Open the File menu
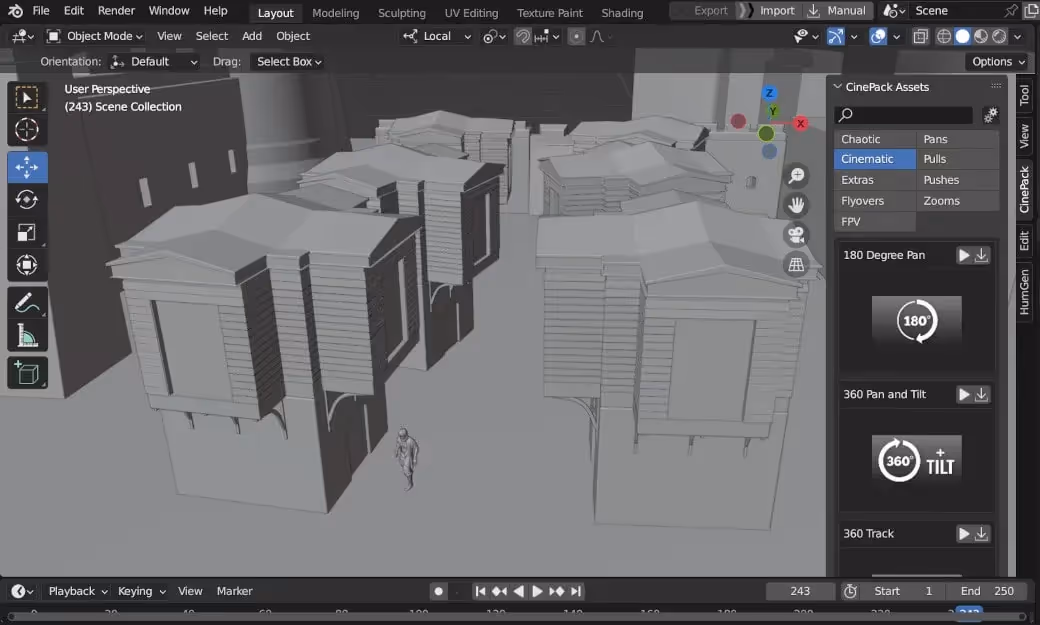 pos(41,11)
